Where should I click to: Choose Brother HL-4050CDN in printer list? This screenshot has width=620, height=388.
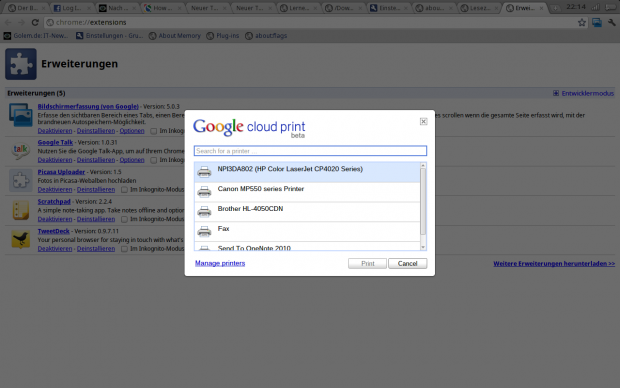[x=307, y=212]
